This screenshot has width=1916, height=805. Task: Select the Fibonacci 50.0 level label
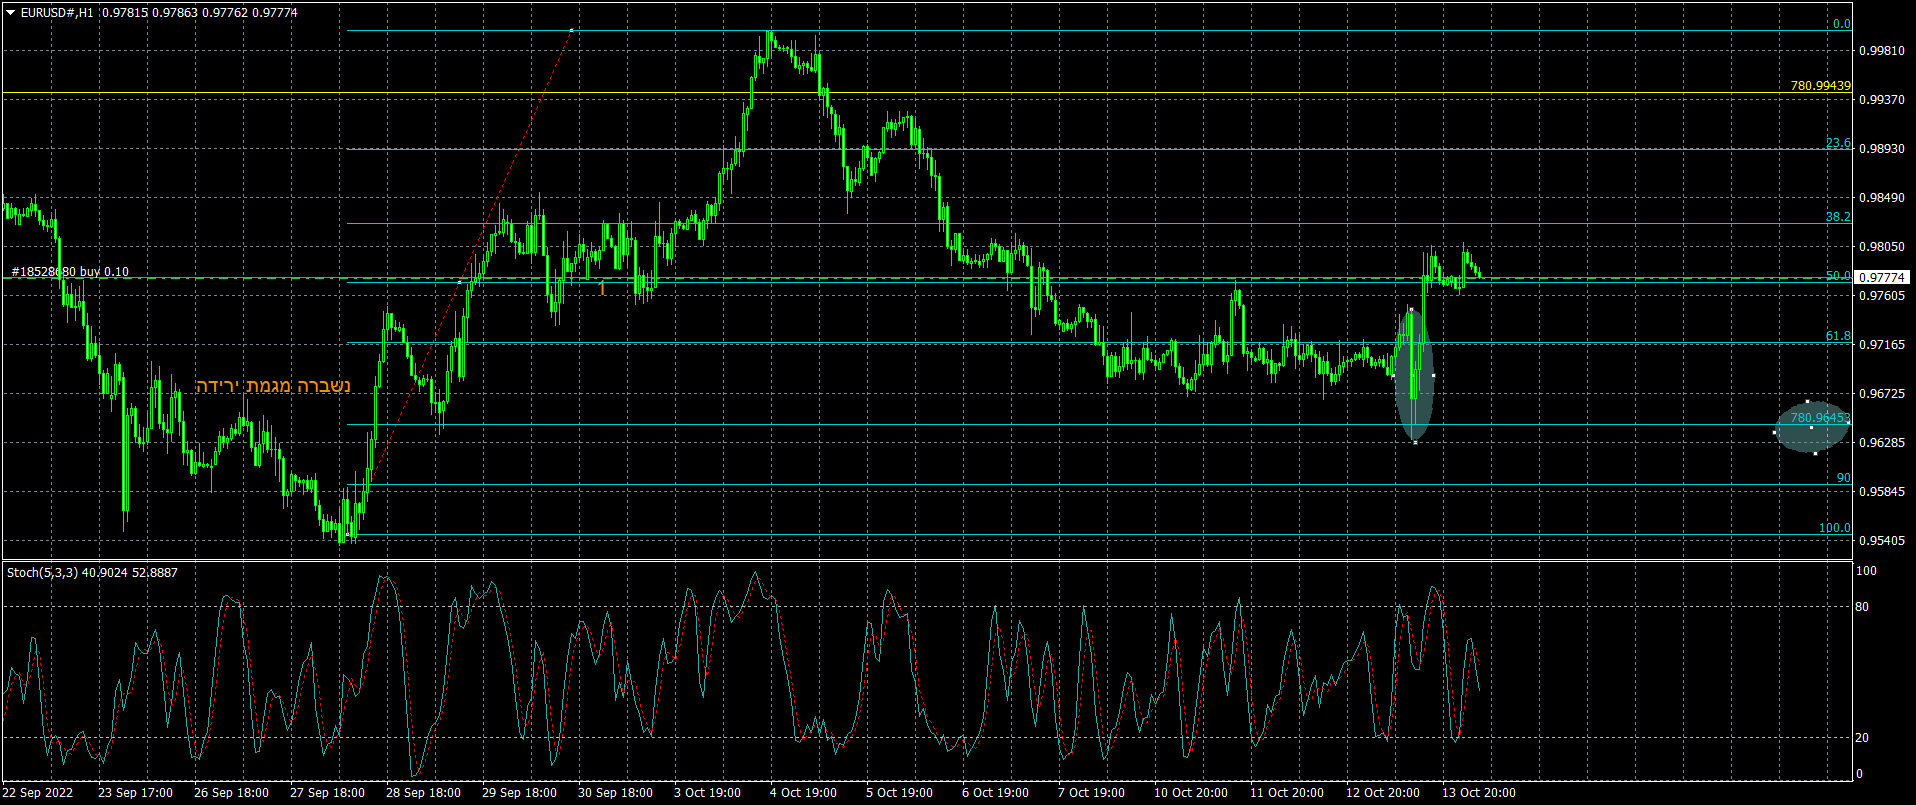pos(1838,276)
